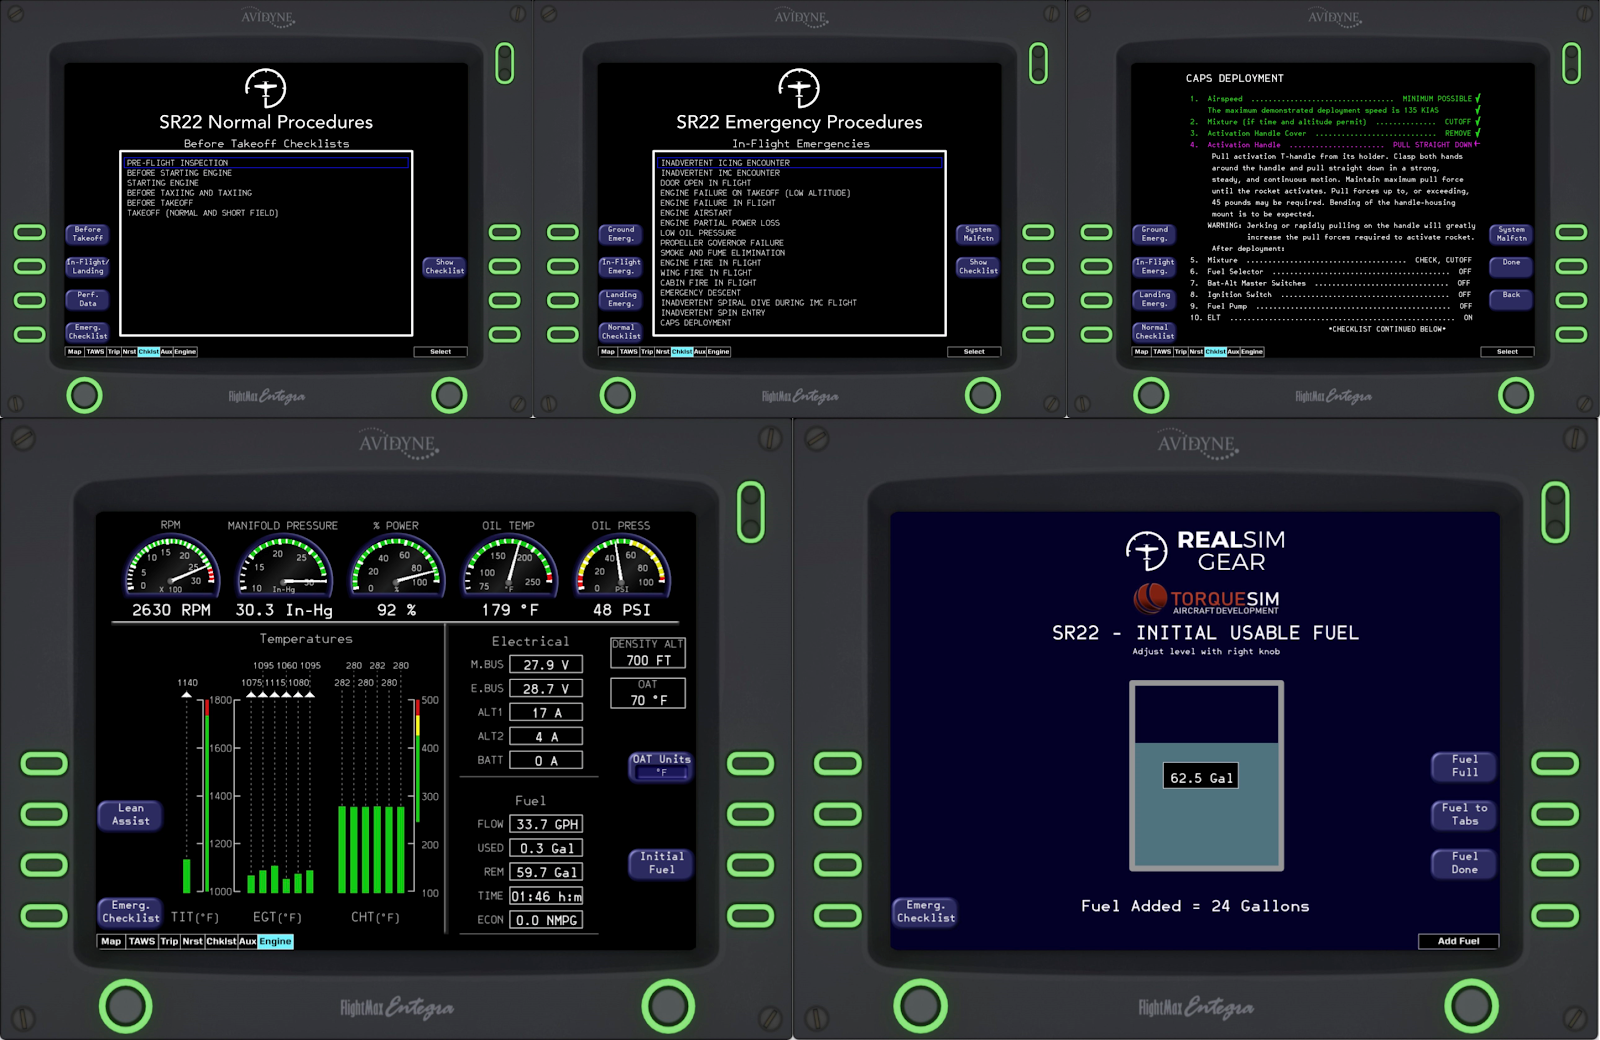Tap the Fuel to Tabs button
1600x1040 pixels.
coord(1464,815)
